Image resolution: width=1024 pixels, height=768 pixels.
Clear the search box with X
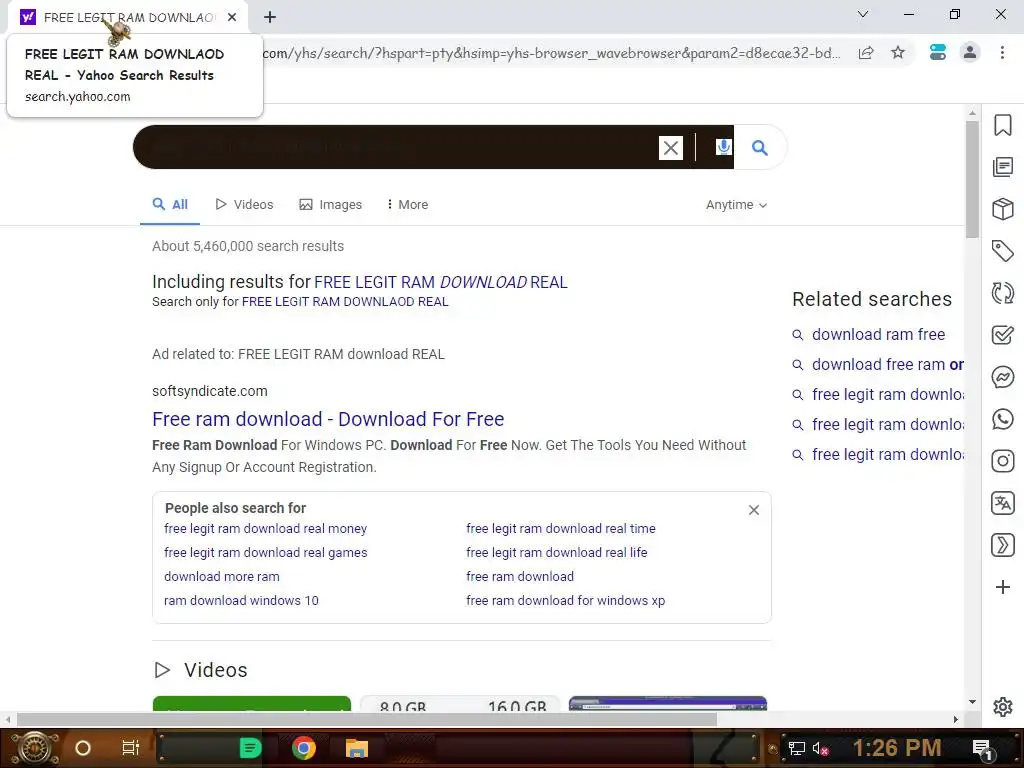point(671,148)
